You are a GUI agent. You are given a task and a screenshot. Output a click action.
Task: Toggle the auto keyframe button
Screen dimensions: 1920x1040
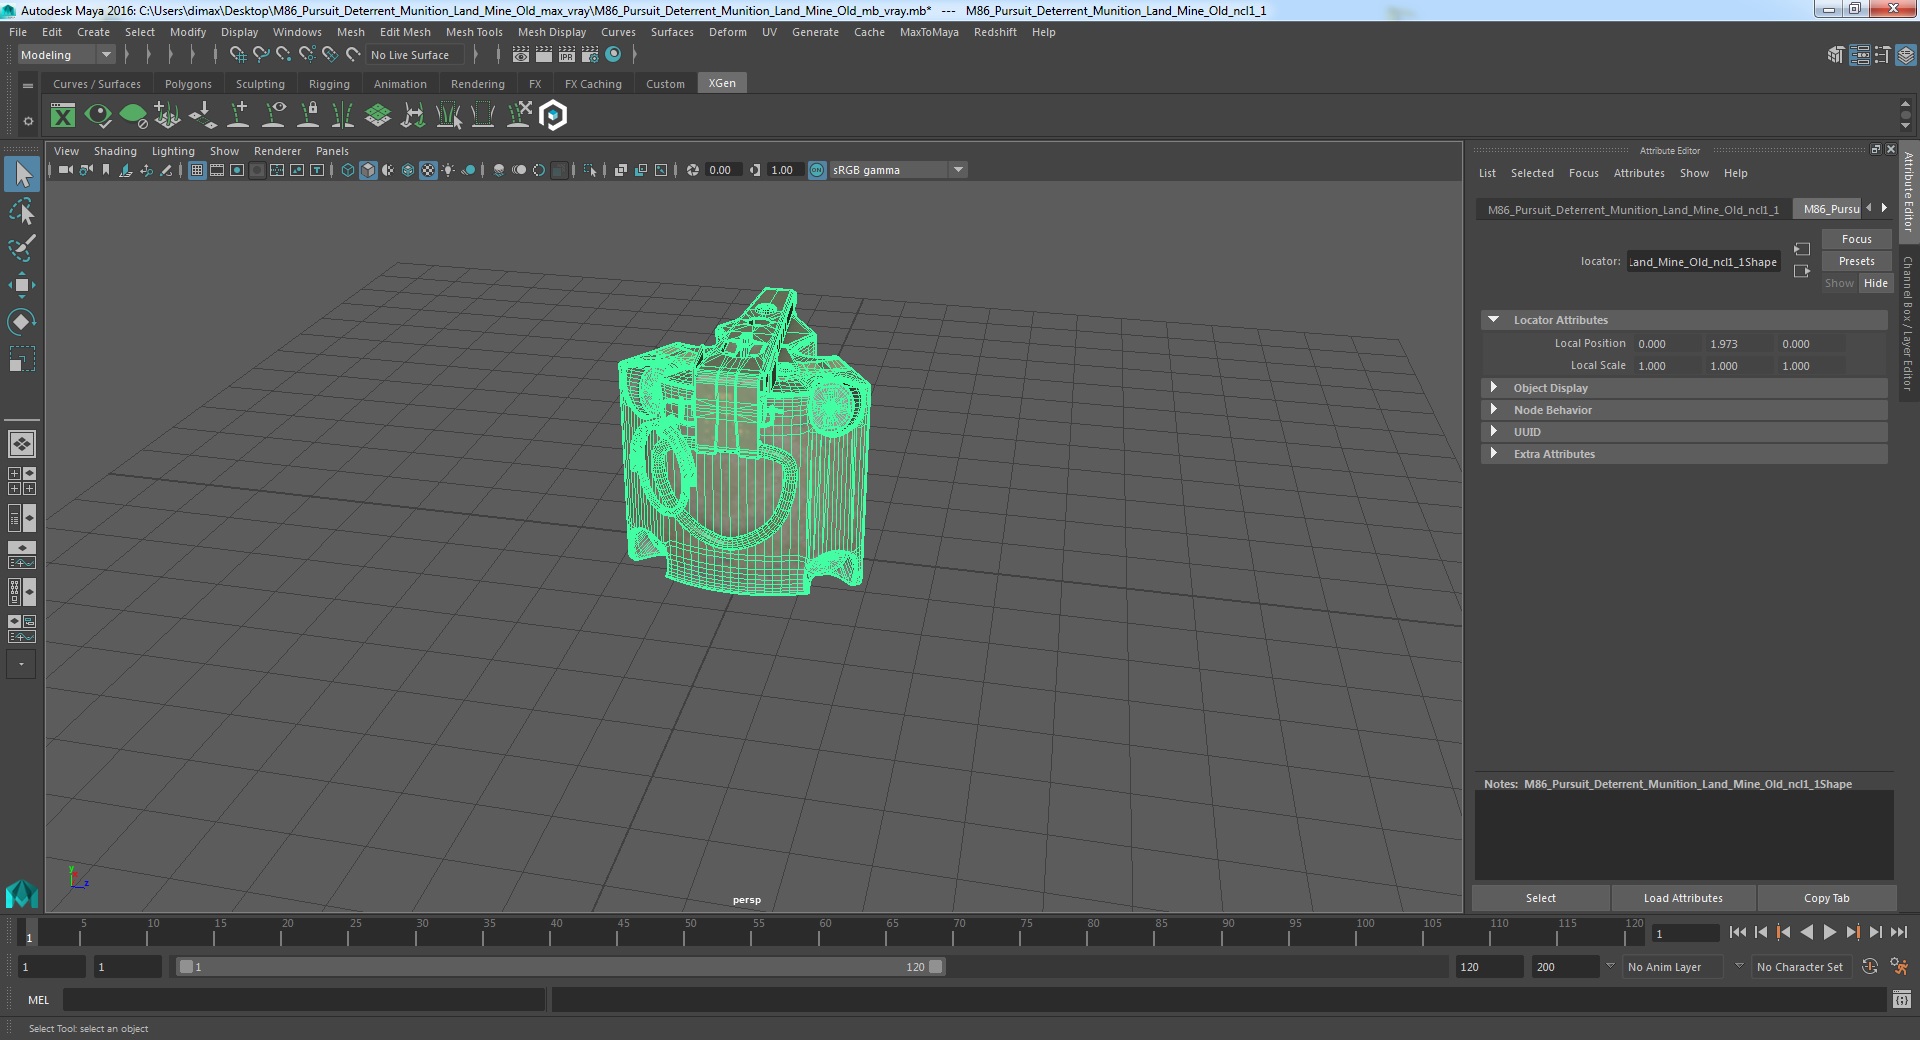(1869, 967)
